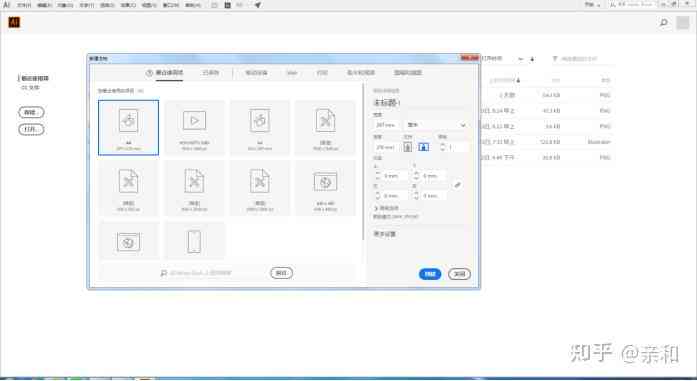Screen dimensions: 697x381
Task: Go to the 胶片和视频 tab
Action: tap(361, 72)
